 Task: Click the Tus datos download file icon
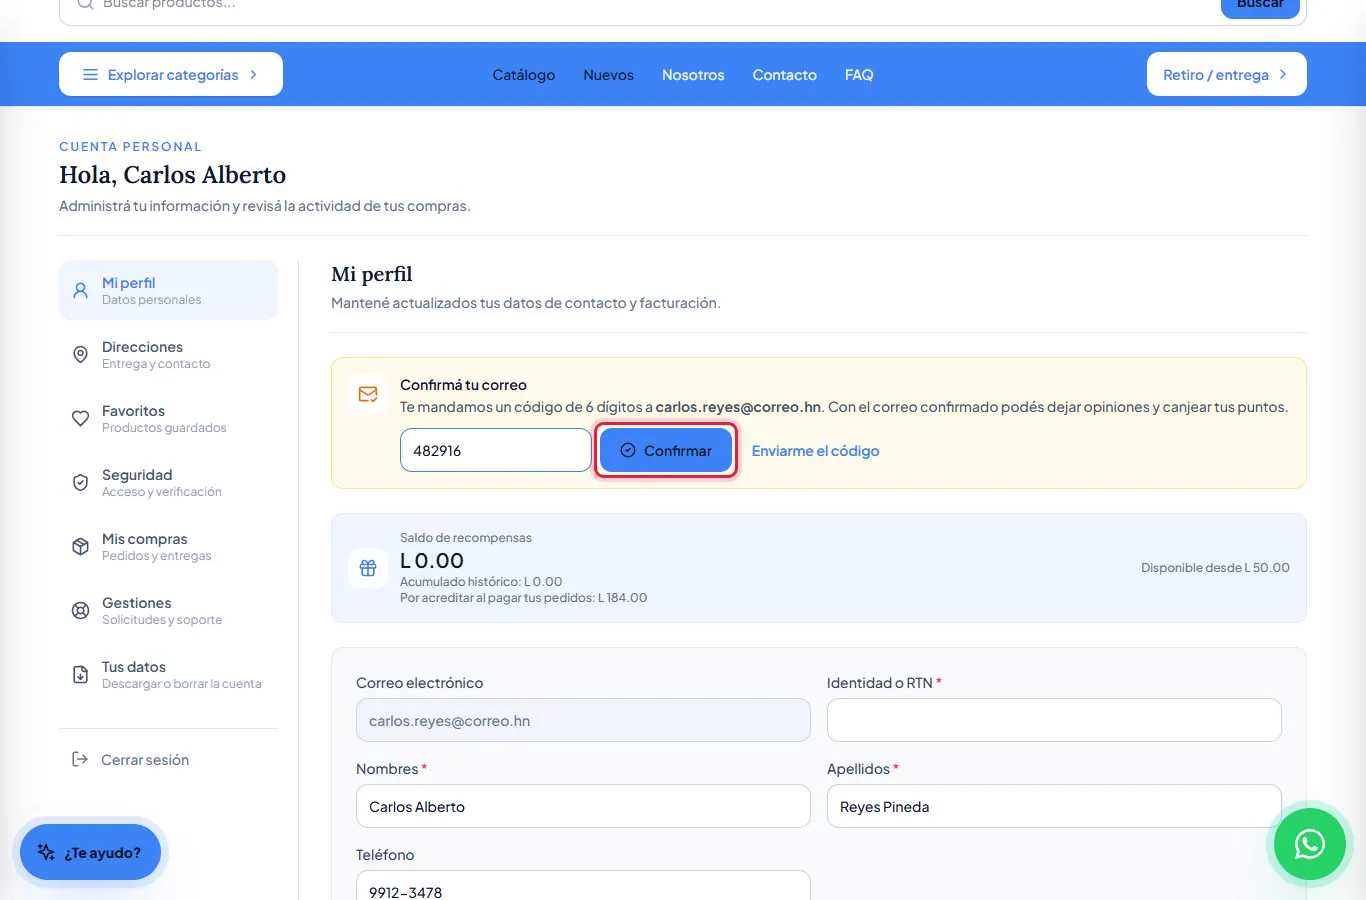pos(81,675)
